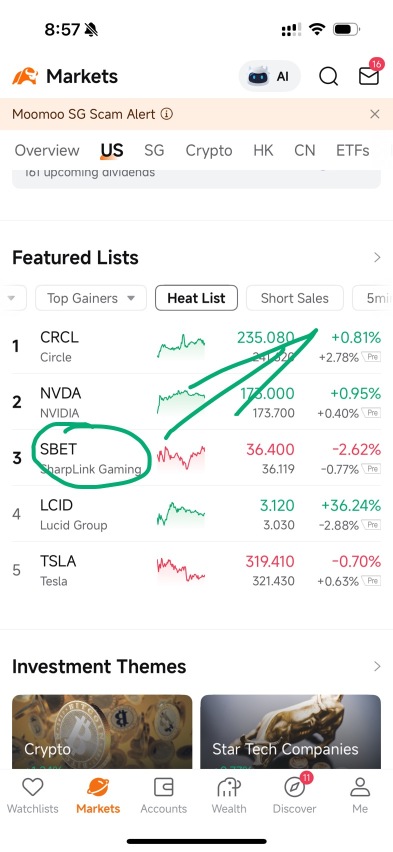The height and width of the screenshot is (852, 393).
Task: Expand Investment Themes chevron
Action: 377,666
